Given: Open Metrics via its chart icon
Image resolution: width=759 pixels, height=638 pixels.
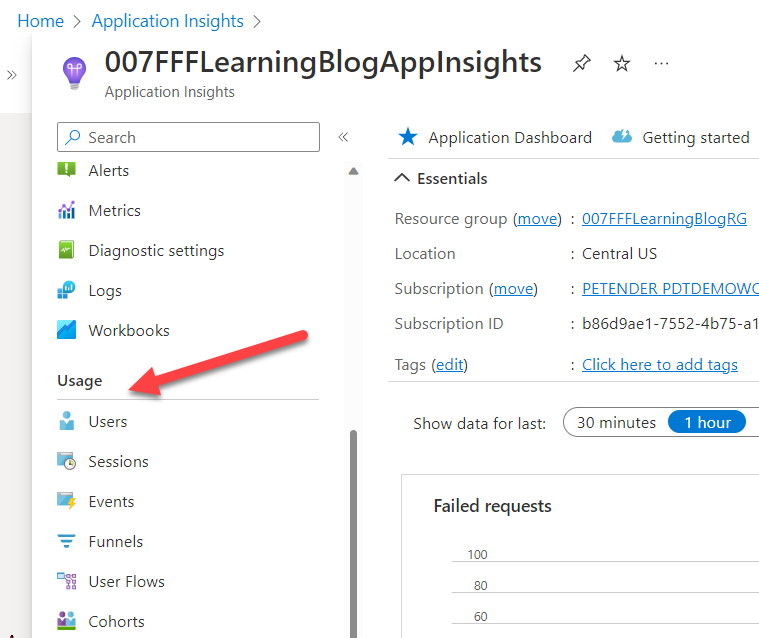Looking at the screenshot, I should click(67, 211).
